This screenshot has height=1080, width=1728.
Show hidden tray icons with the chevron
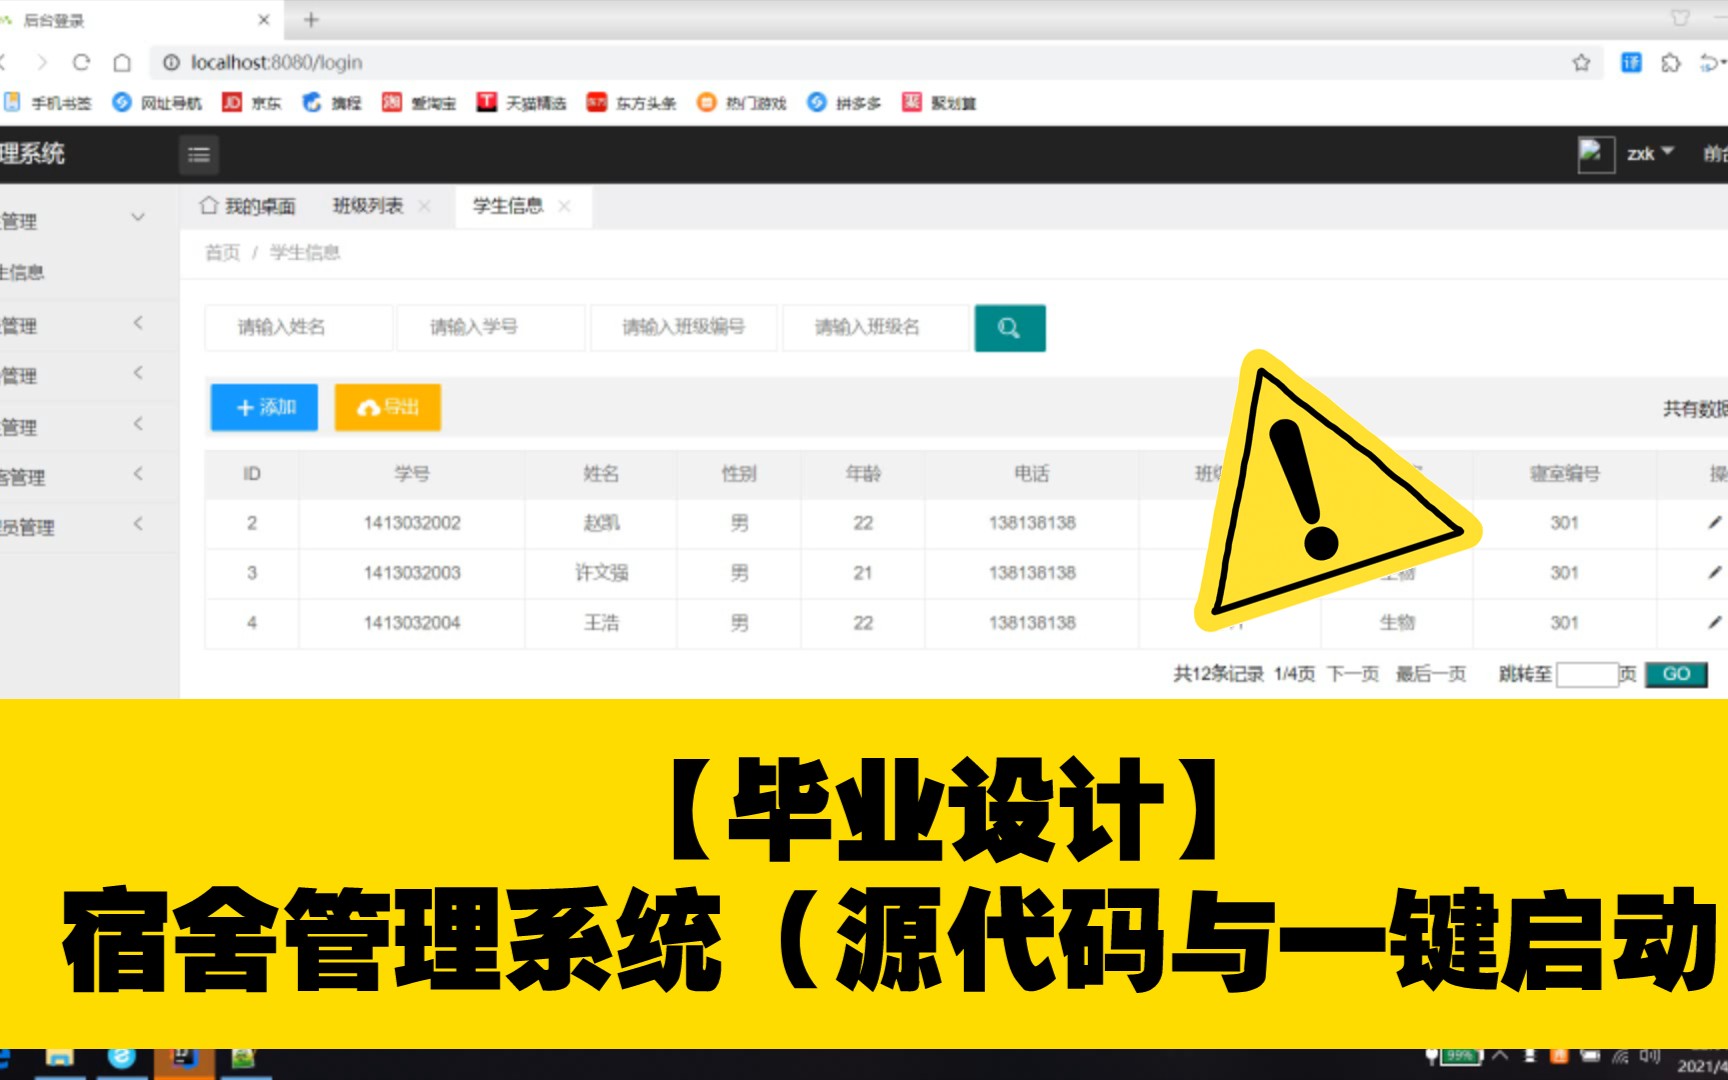tap(1500, 1056)
